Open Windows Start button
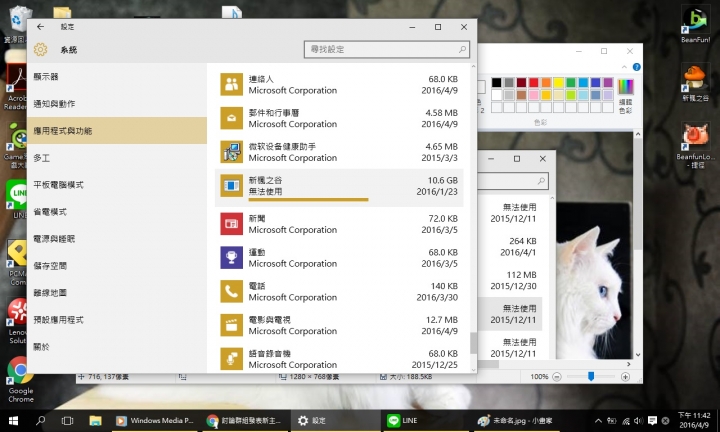Screen dimensions: 720x432 13,421
